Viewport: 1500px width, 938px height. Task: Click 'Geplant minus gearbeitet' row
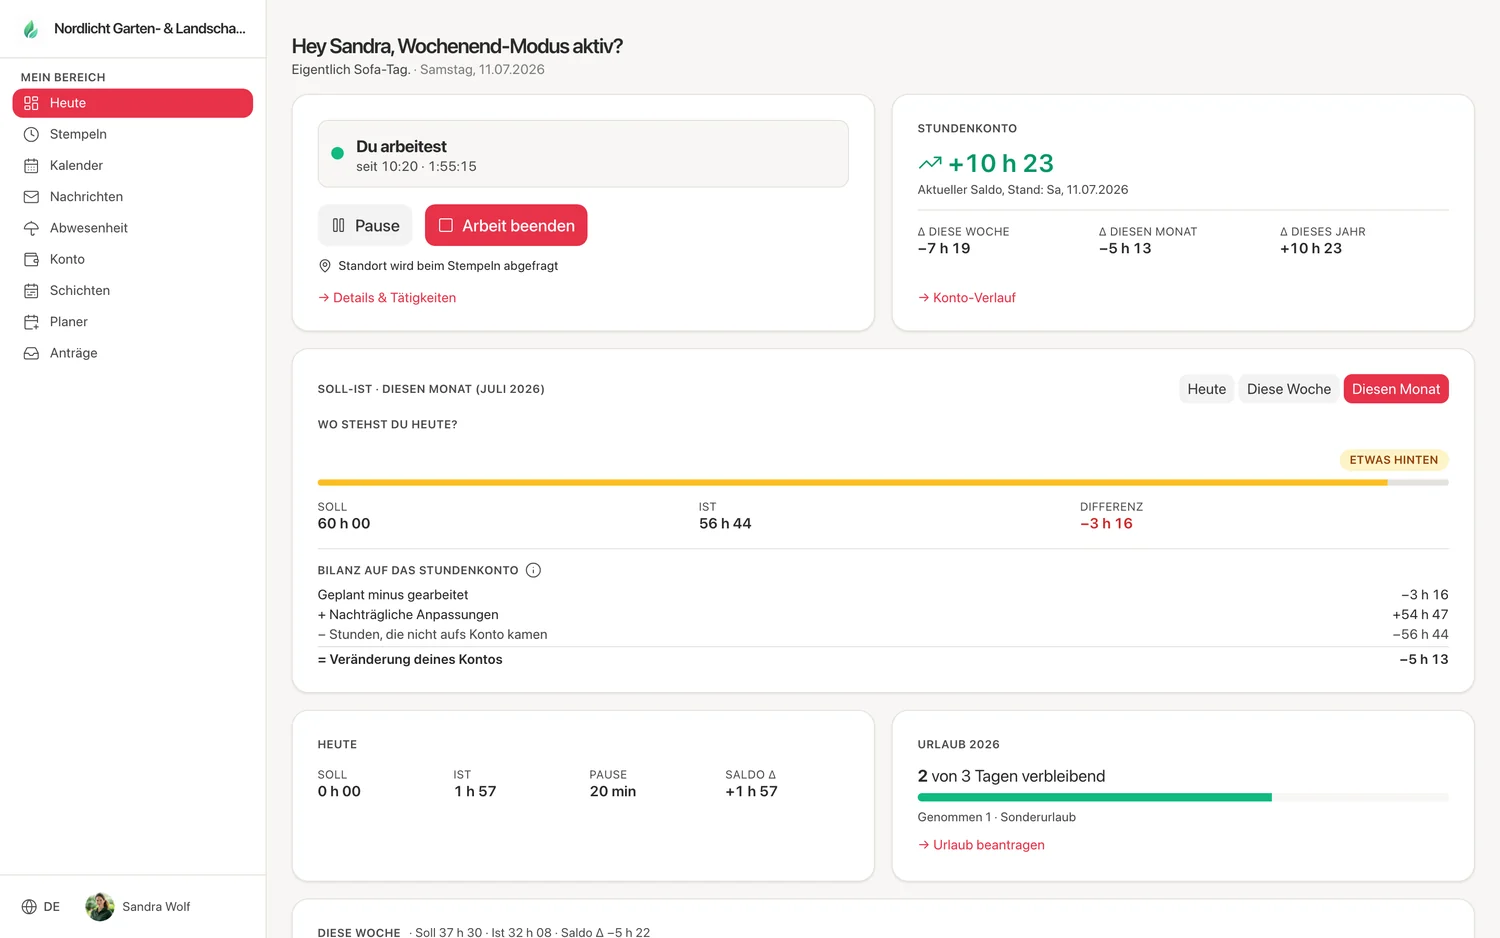883,595
